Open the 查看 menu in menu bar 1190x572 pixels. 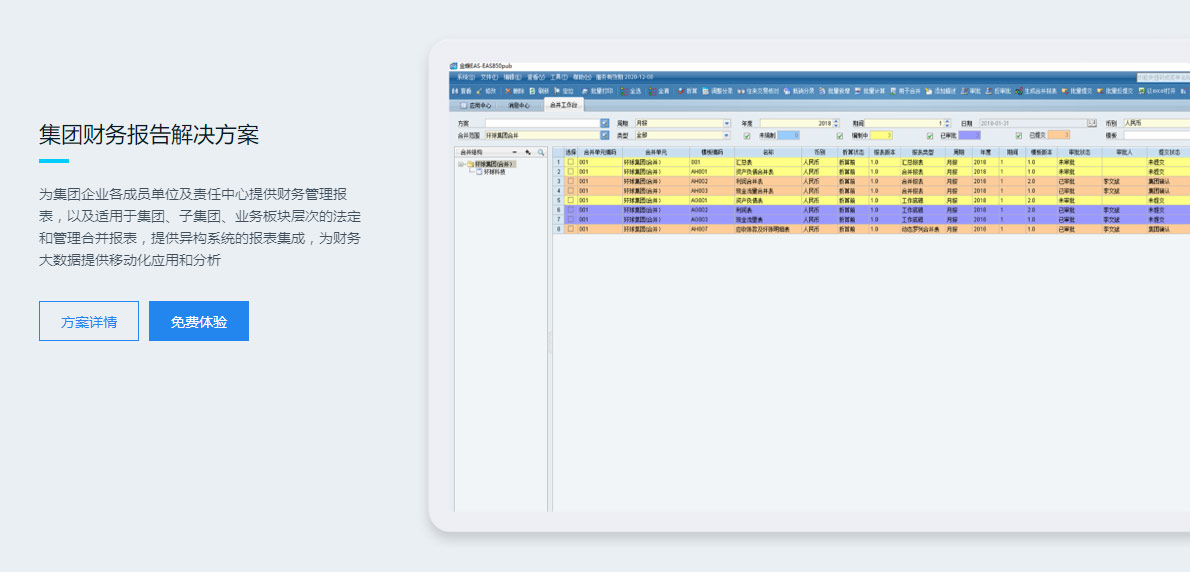tap(536, 77)
